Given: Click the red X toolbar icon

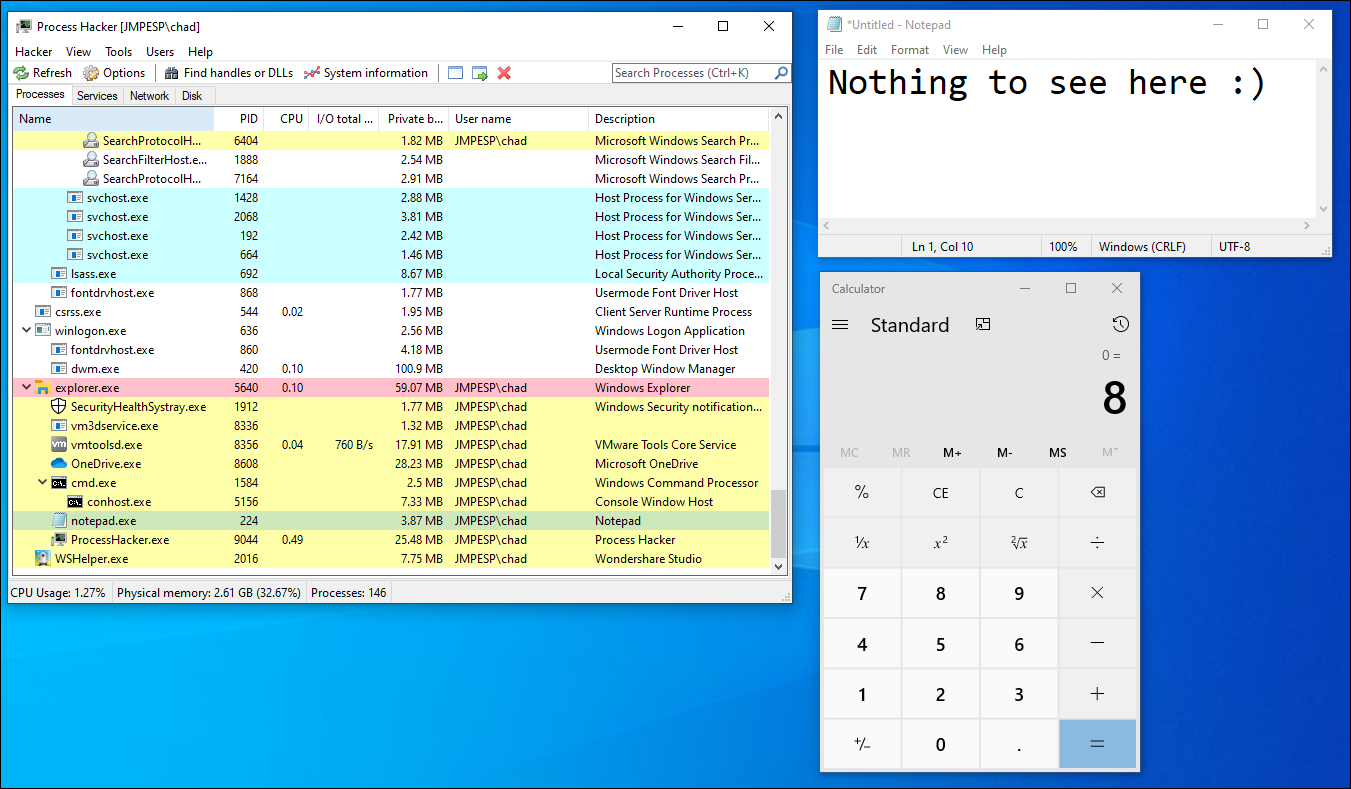Looking at the screenshot, I should [504, 73].
